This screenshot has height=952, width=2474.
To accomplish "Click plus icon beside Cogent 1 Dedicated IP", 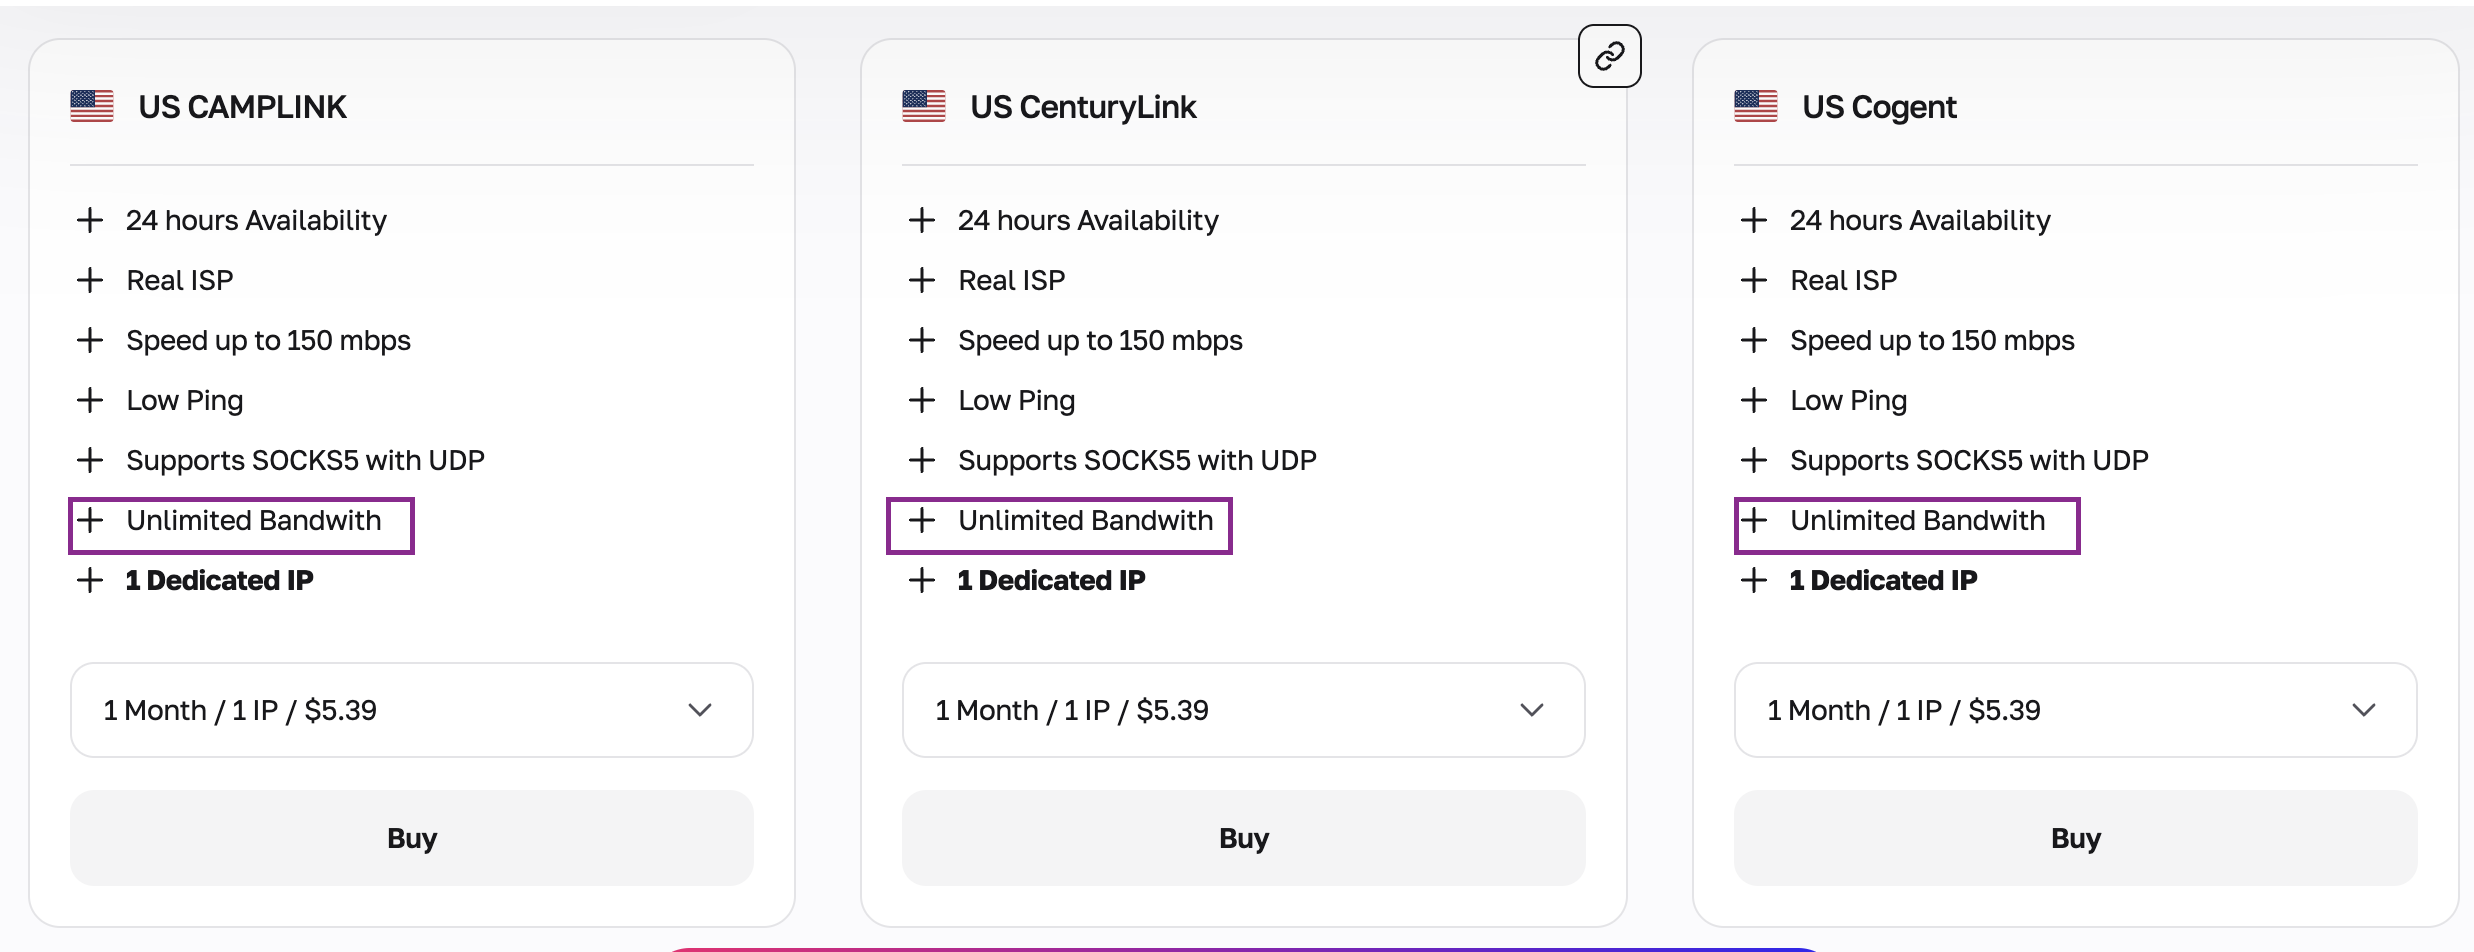I will (x=1755, y=580).
